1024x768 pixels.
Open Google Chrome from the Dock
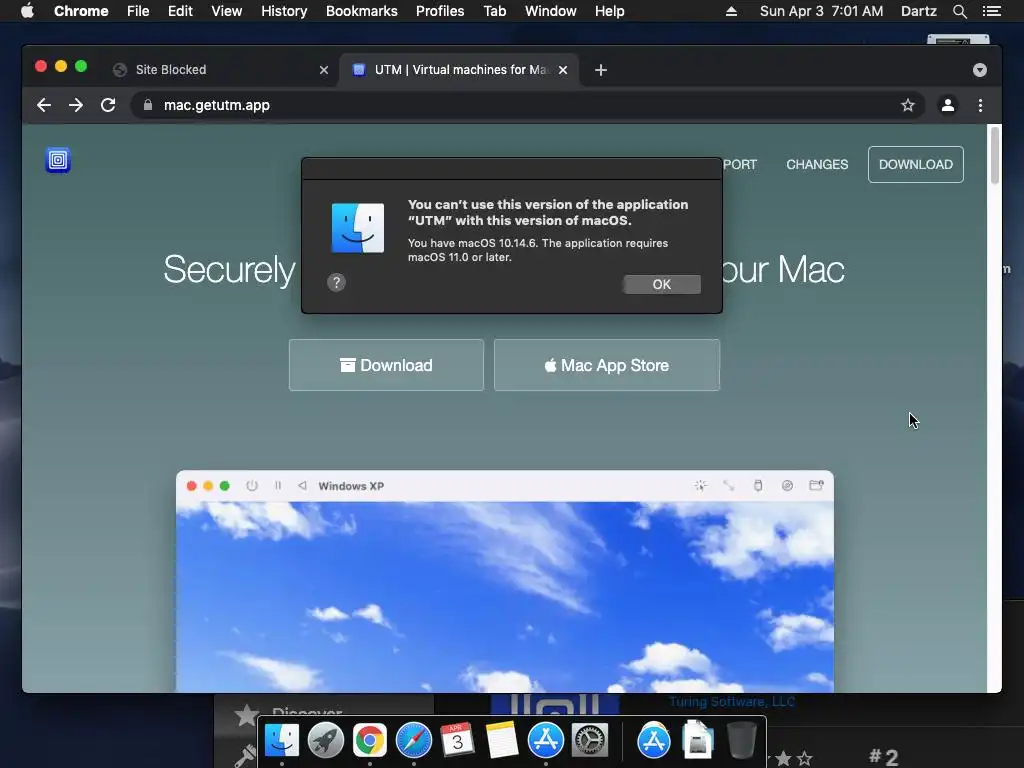tap(370, 741)
